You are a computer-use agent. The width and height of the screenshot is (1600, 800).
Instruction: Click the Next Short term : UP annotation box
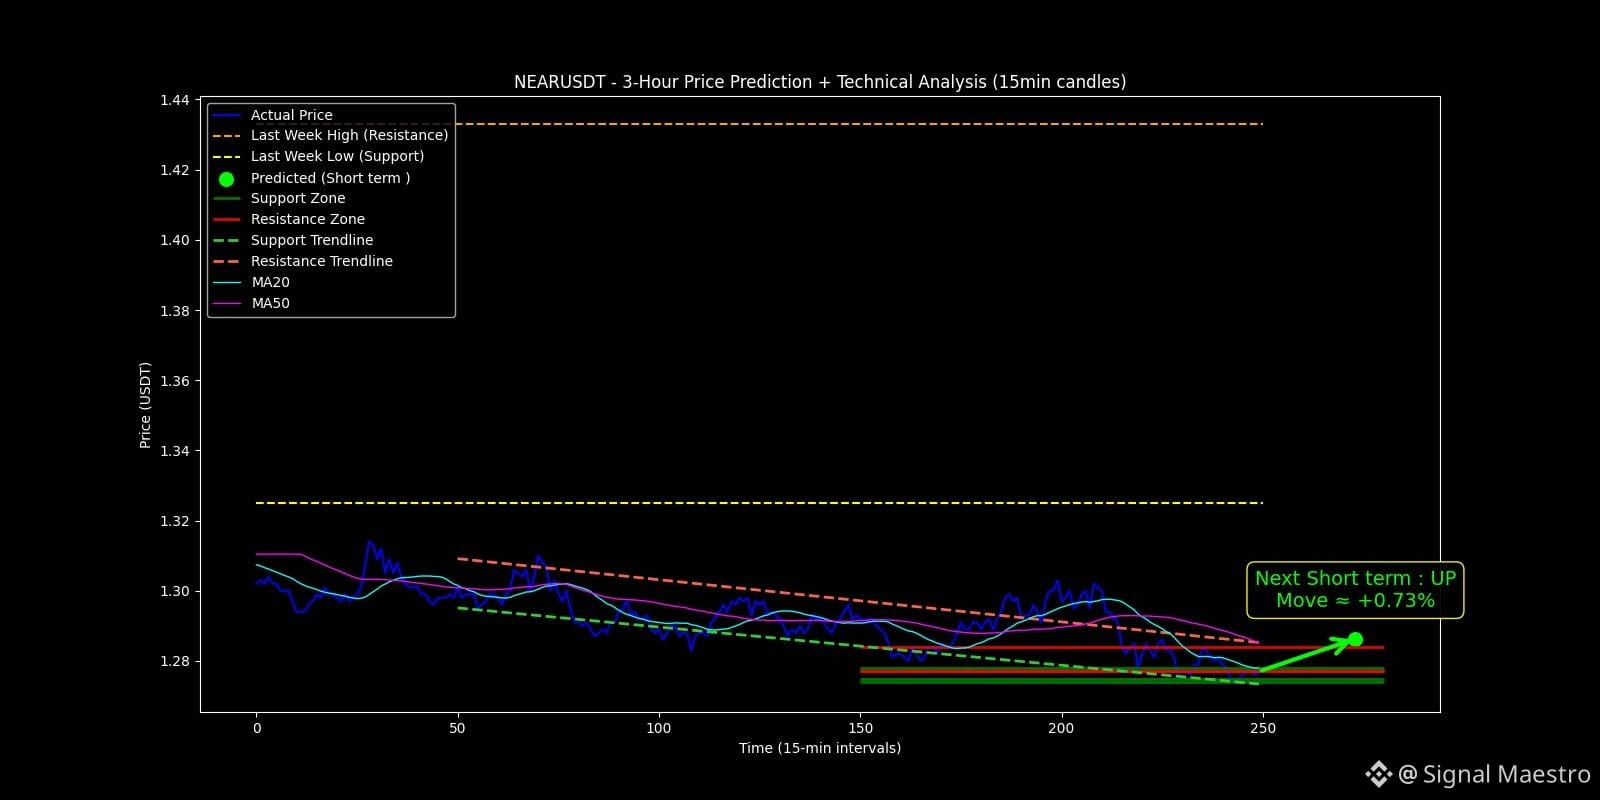pyautogui.click(x=1355, y=590)
